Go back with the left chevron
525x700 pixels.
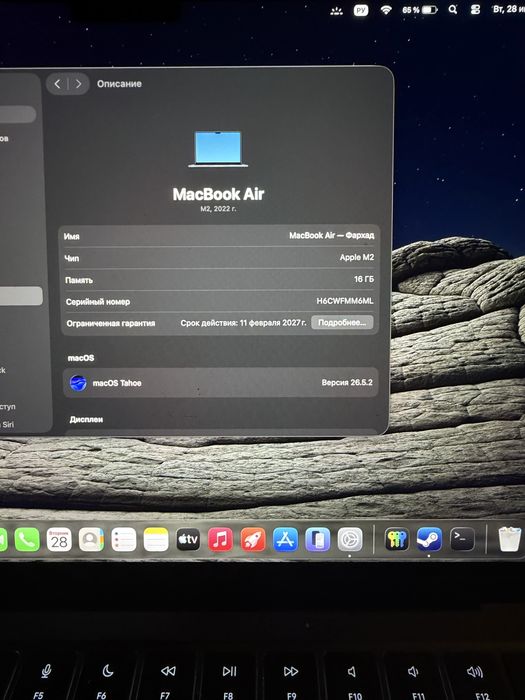pos(57,83)
